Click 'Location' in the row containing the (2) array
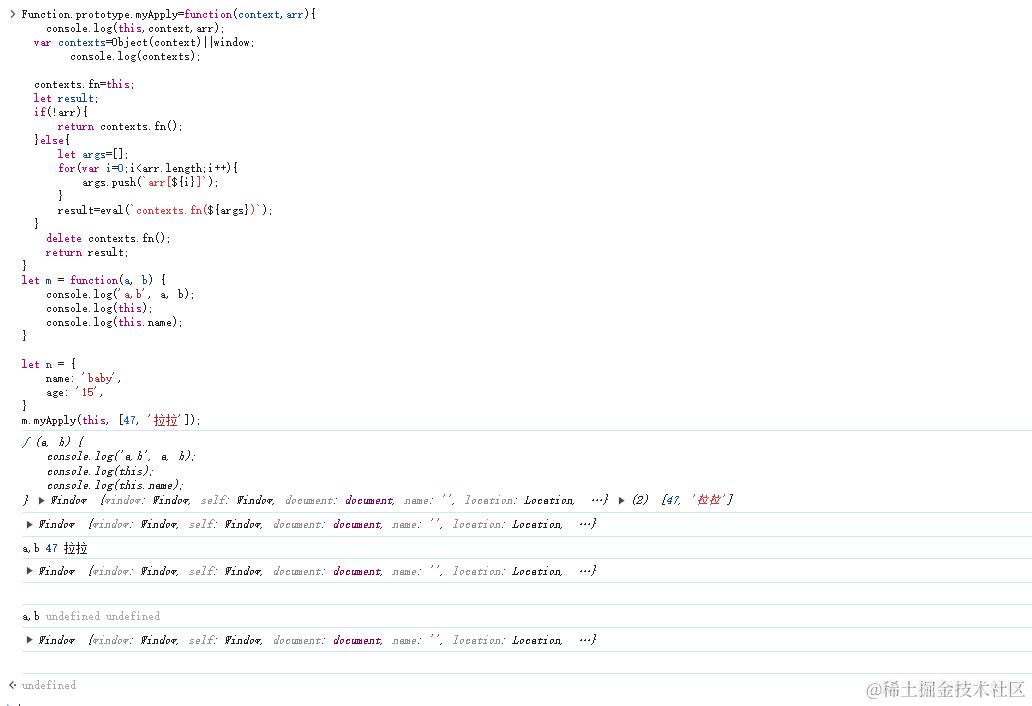Viewport: 1032px width, 706px height. 549,501
